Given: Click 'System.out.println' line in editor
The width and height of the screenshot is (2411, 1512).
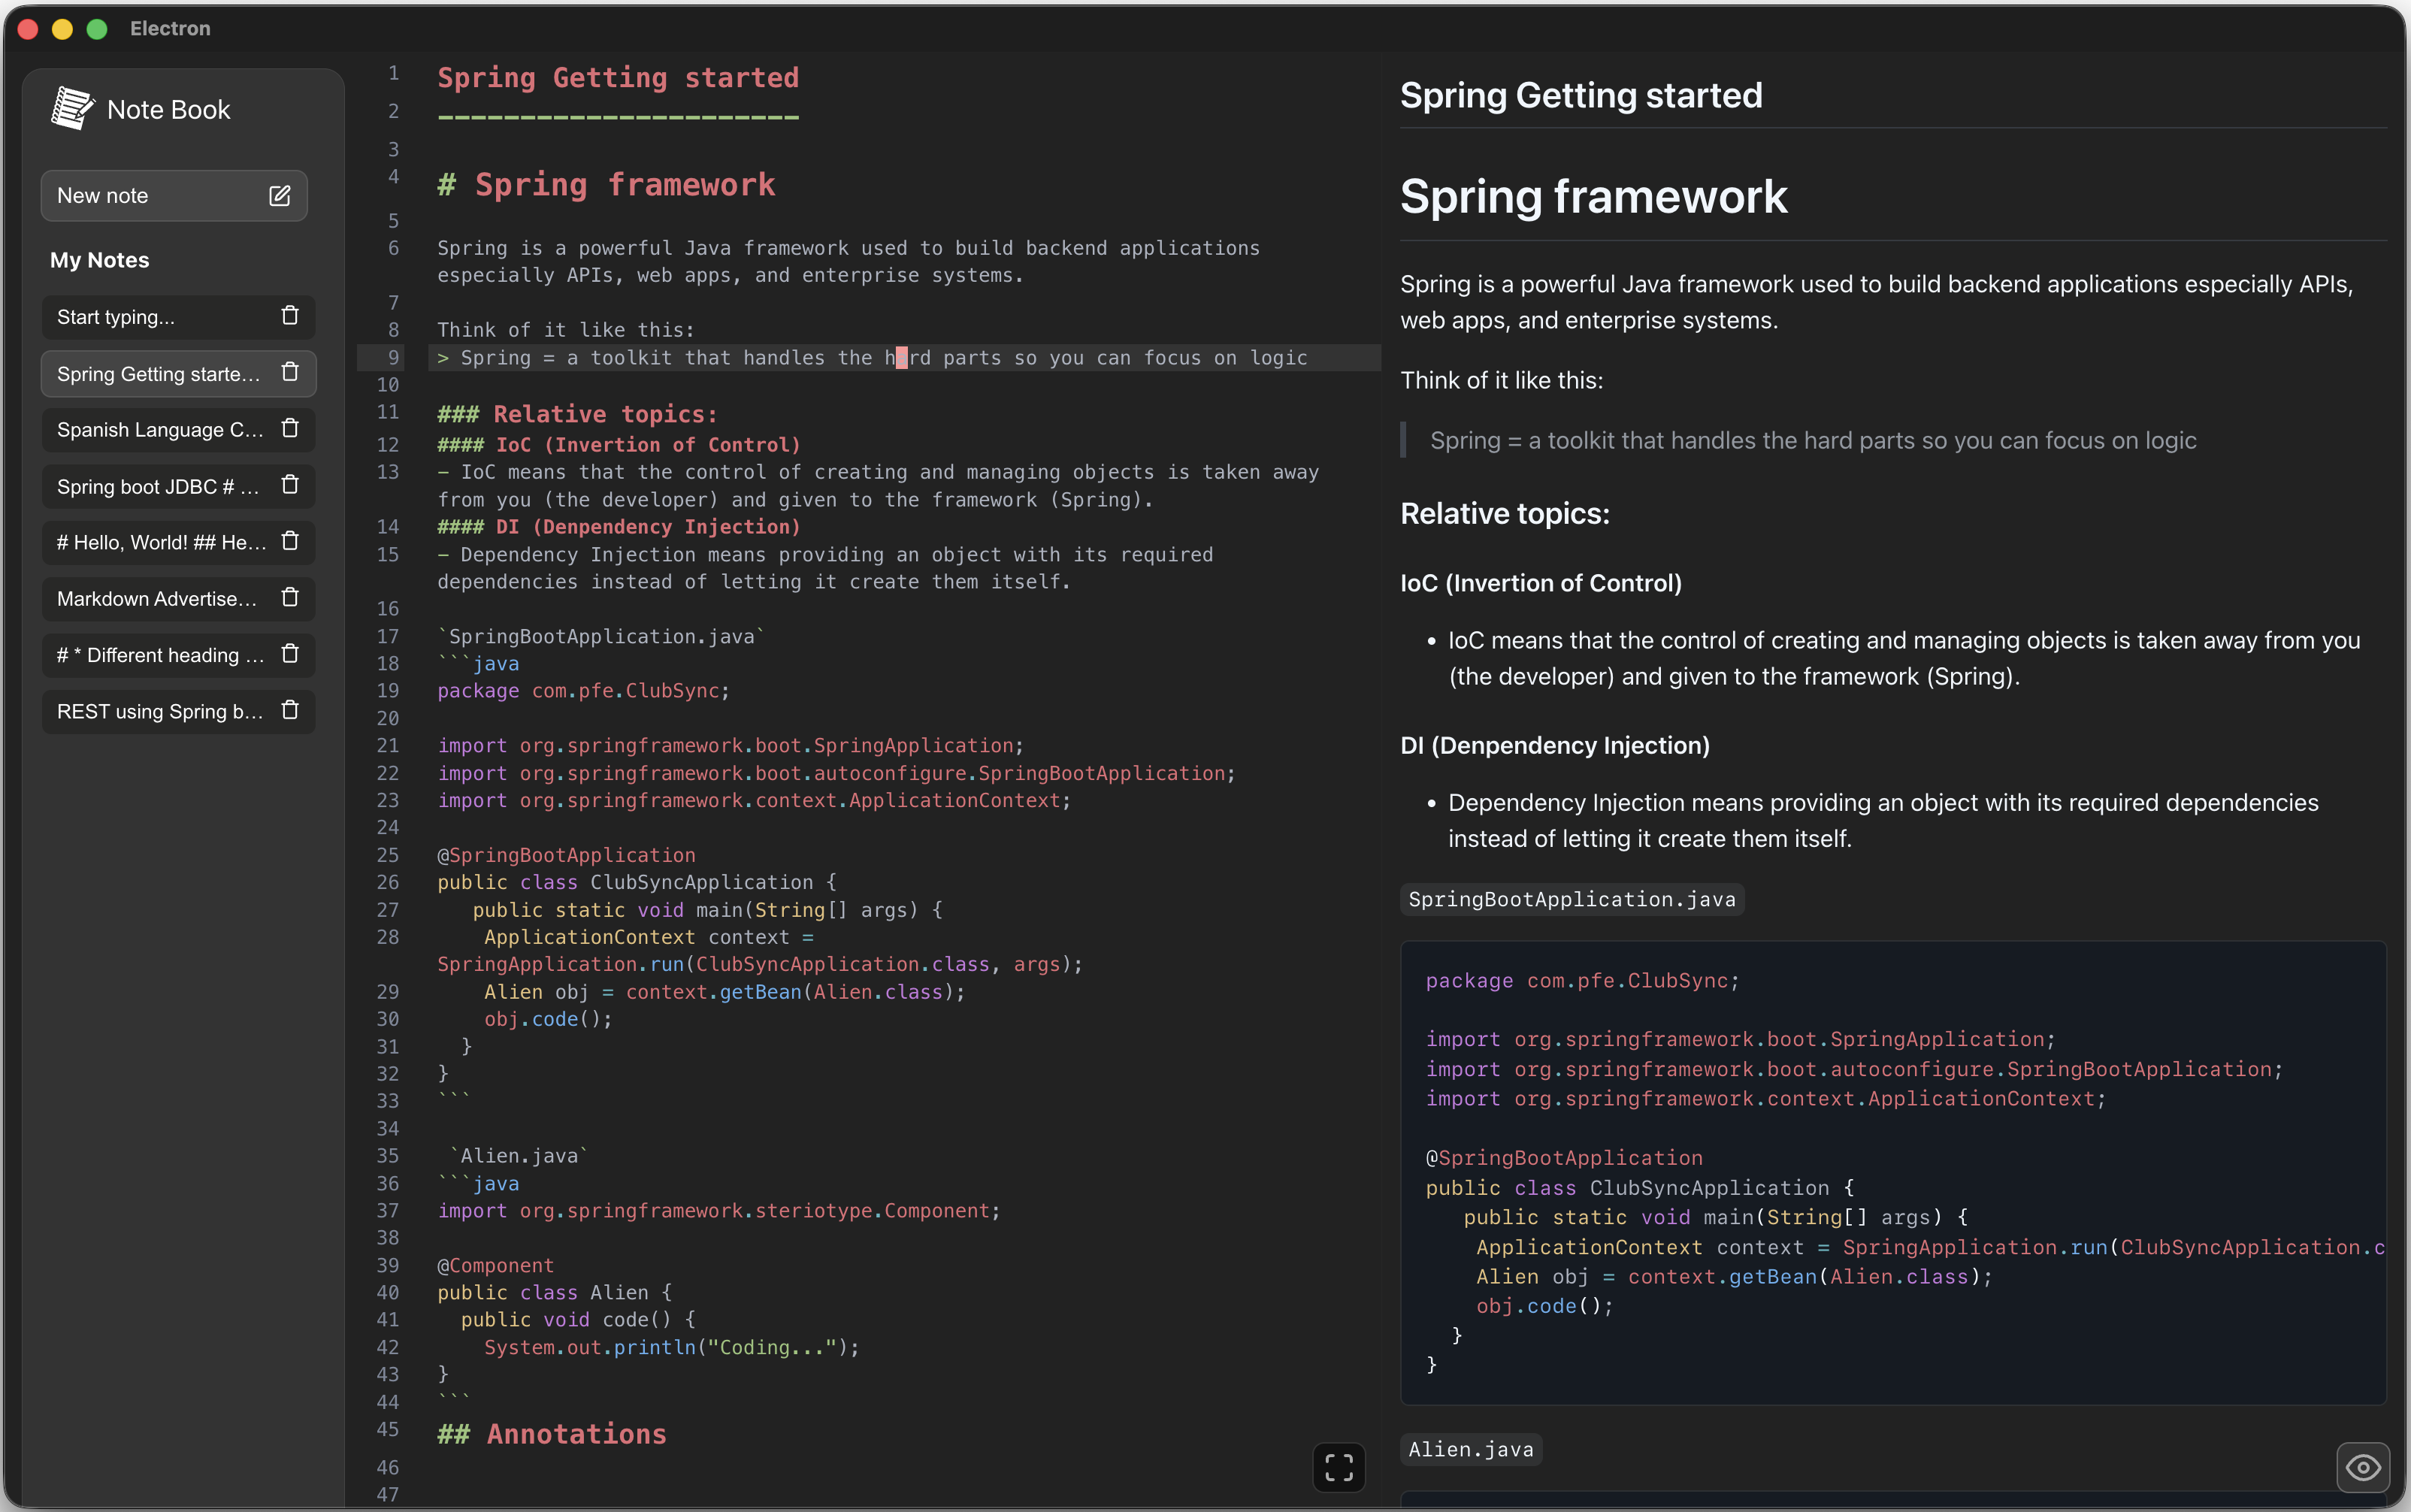Looking at the screenshot, I should tap(671, 1347).
